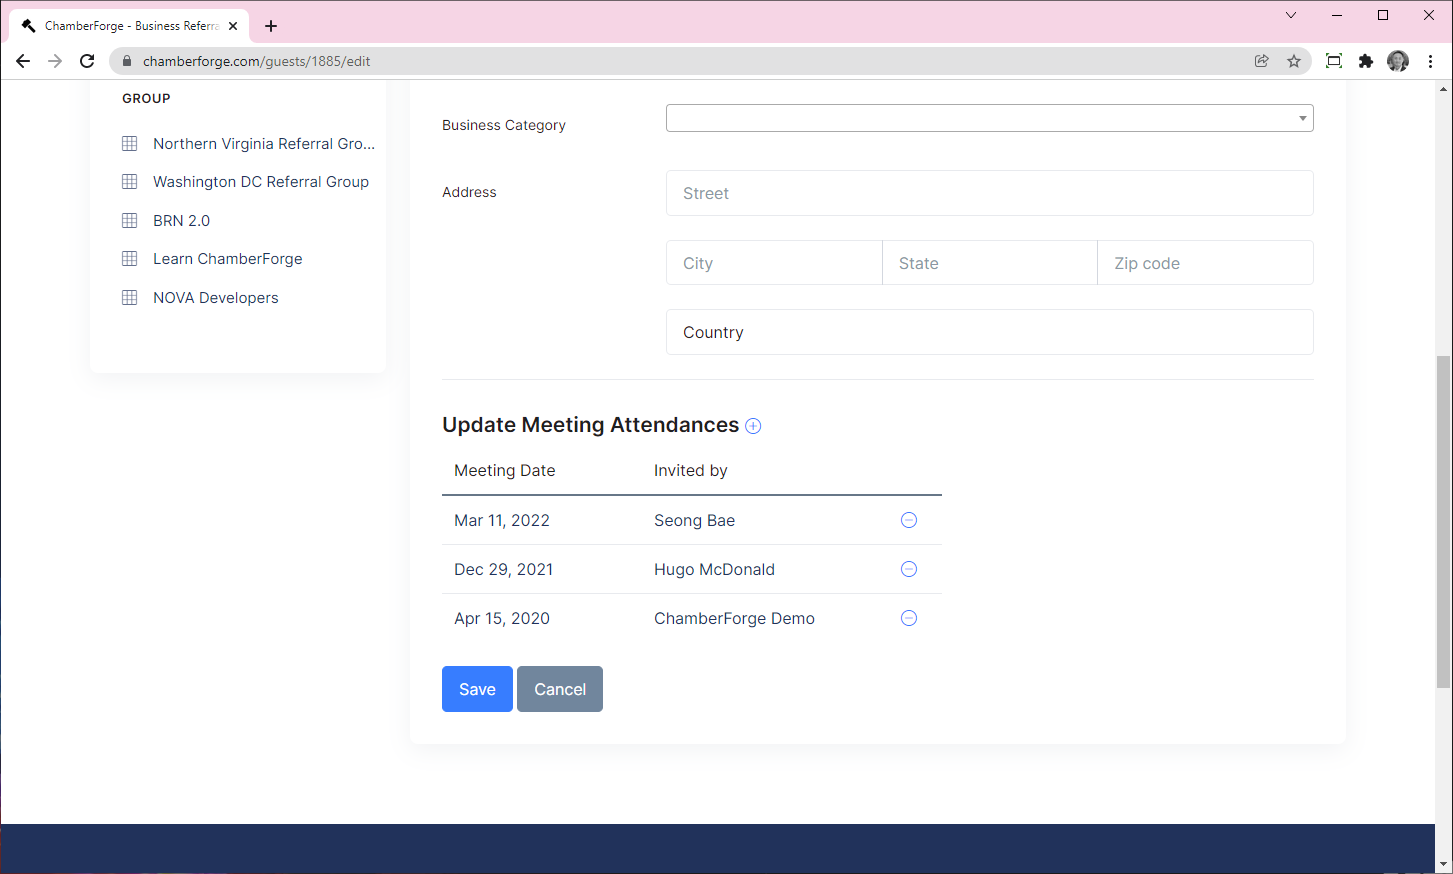The image size is (1453, 874).
Task: Cancel editing the guest
Action: click(x=559, y=689)
